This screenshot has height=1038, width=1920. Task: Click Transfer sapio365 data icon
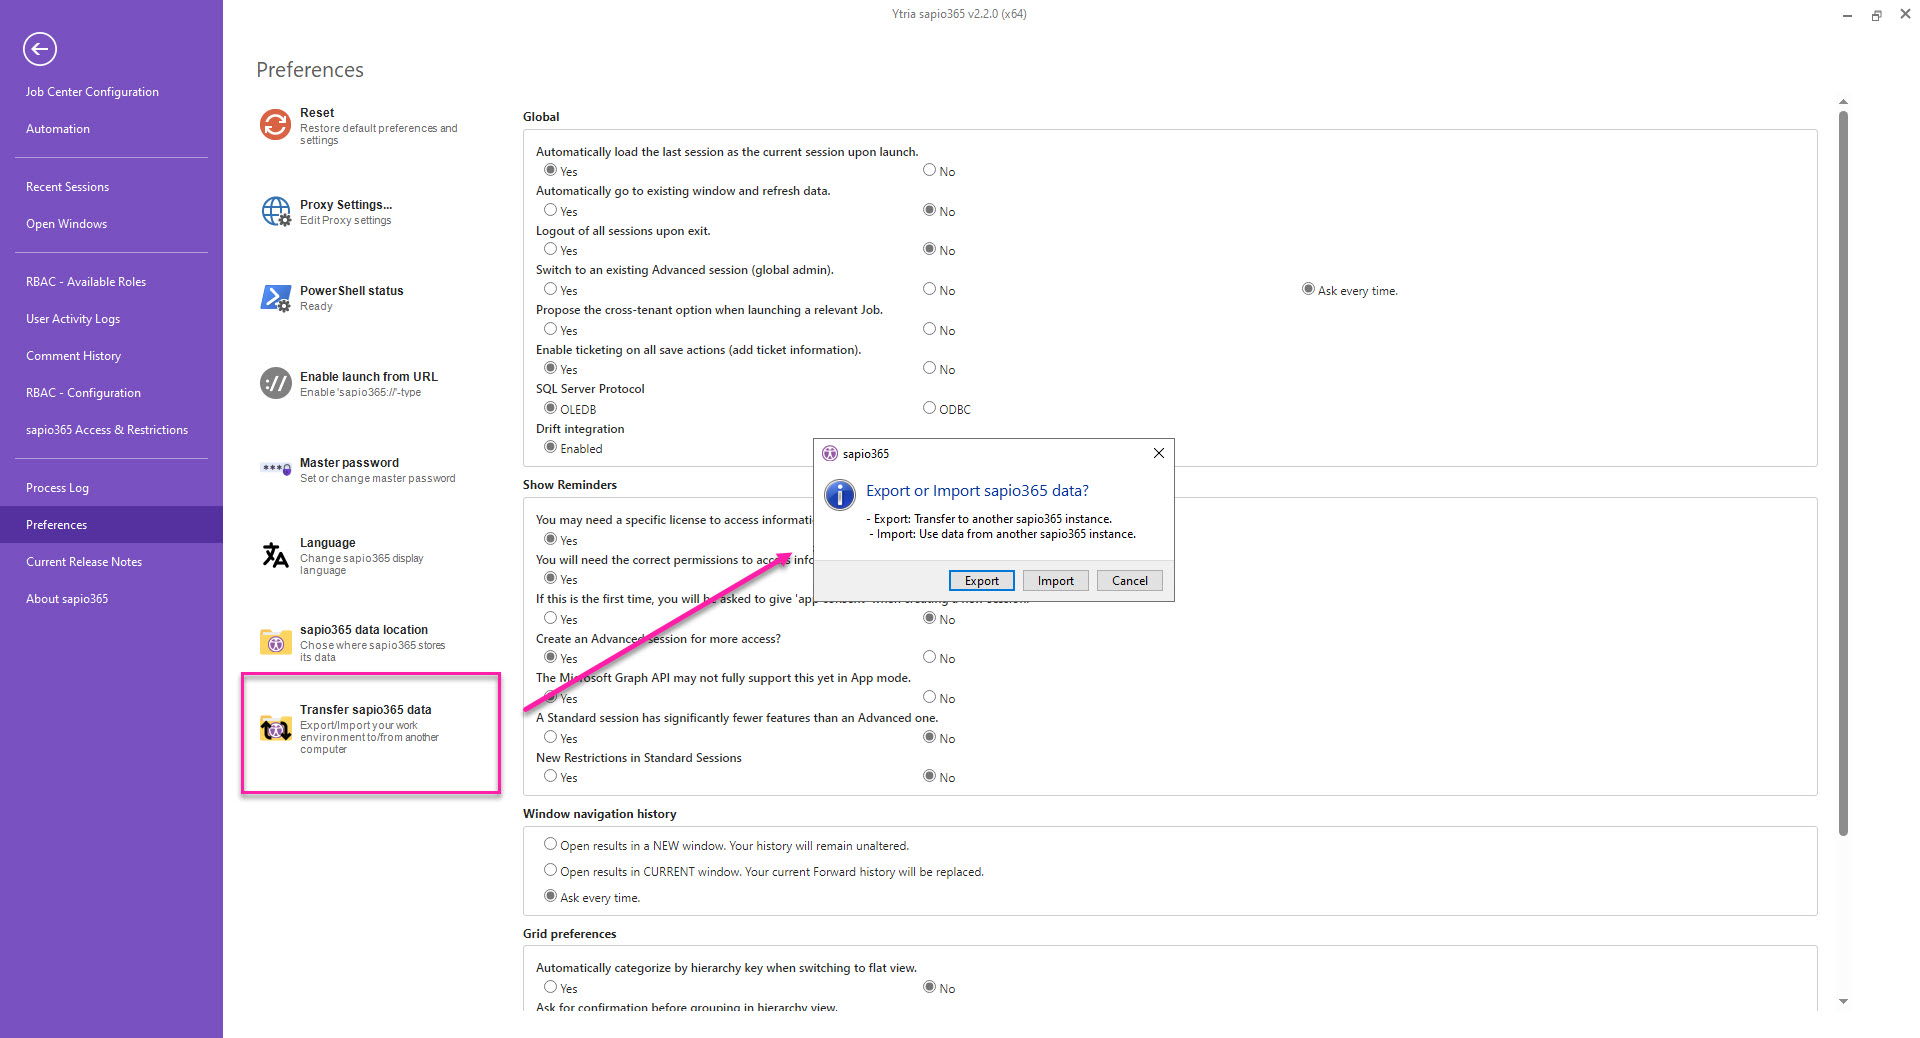pos(276,729)
